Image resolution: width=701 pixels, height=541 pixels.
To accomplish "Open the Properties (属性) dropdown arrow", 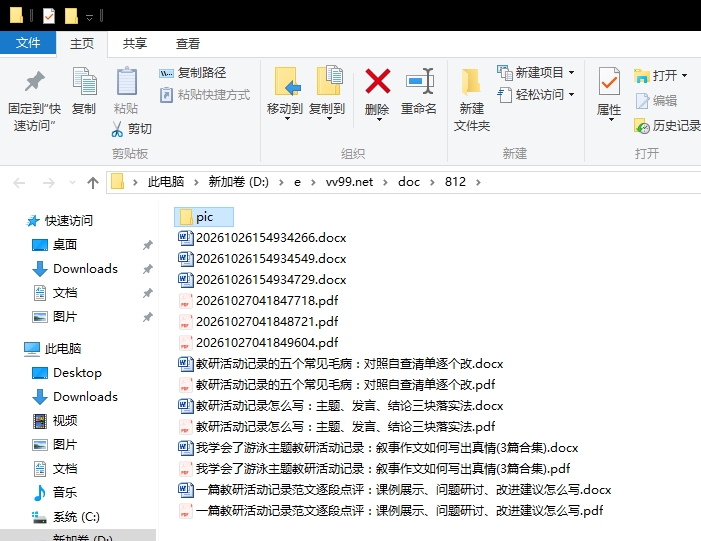I will click(x=610, y=119).
